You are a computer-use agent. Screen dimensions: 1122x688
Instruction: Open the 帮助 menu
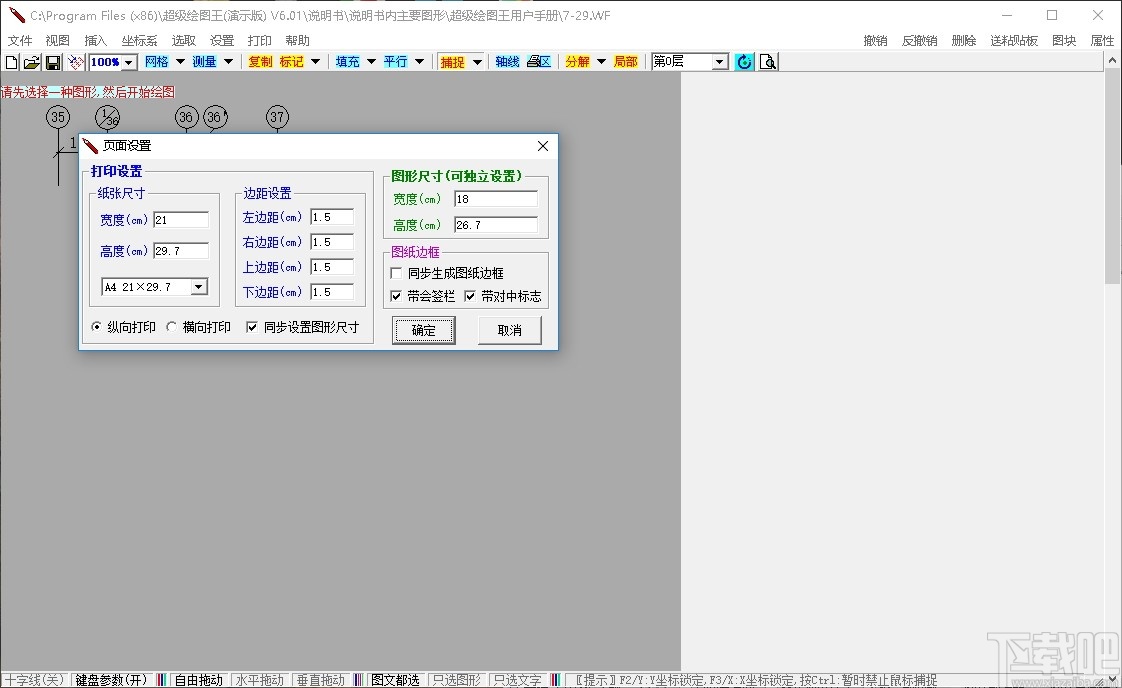coord(297,41)
